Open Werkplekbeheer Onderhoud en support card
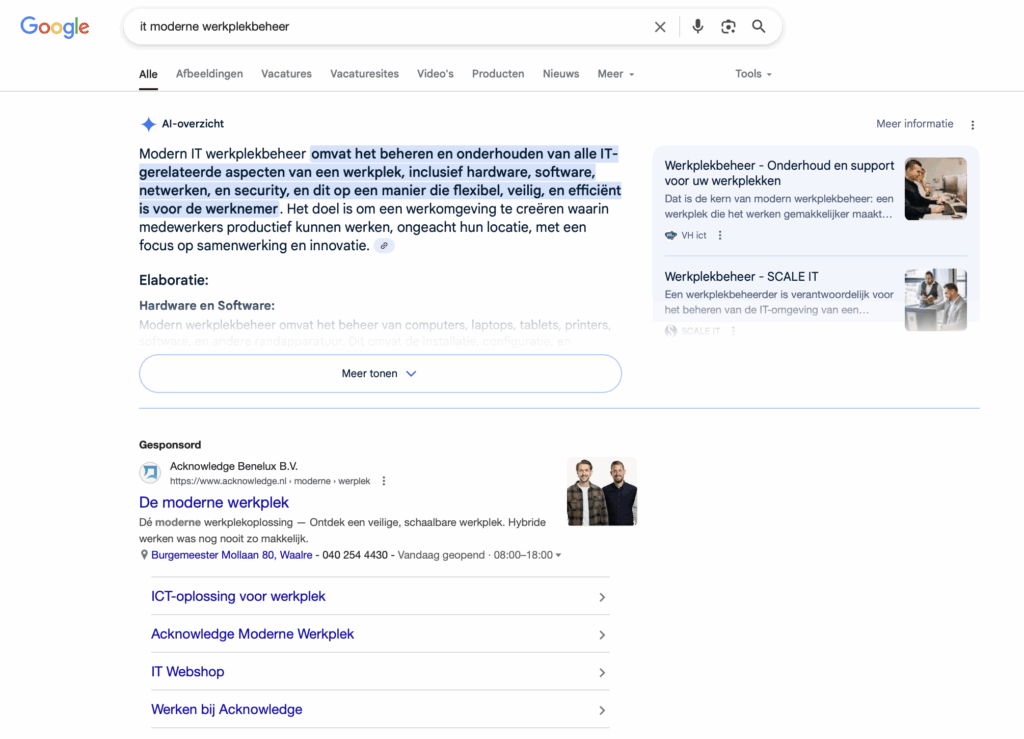This screenshot has width=1024, height=739. click(x=779, y=173)
